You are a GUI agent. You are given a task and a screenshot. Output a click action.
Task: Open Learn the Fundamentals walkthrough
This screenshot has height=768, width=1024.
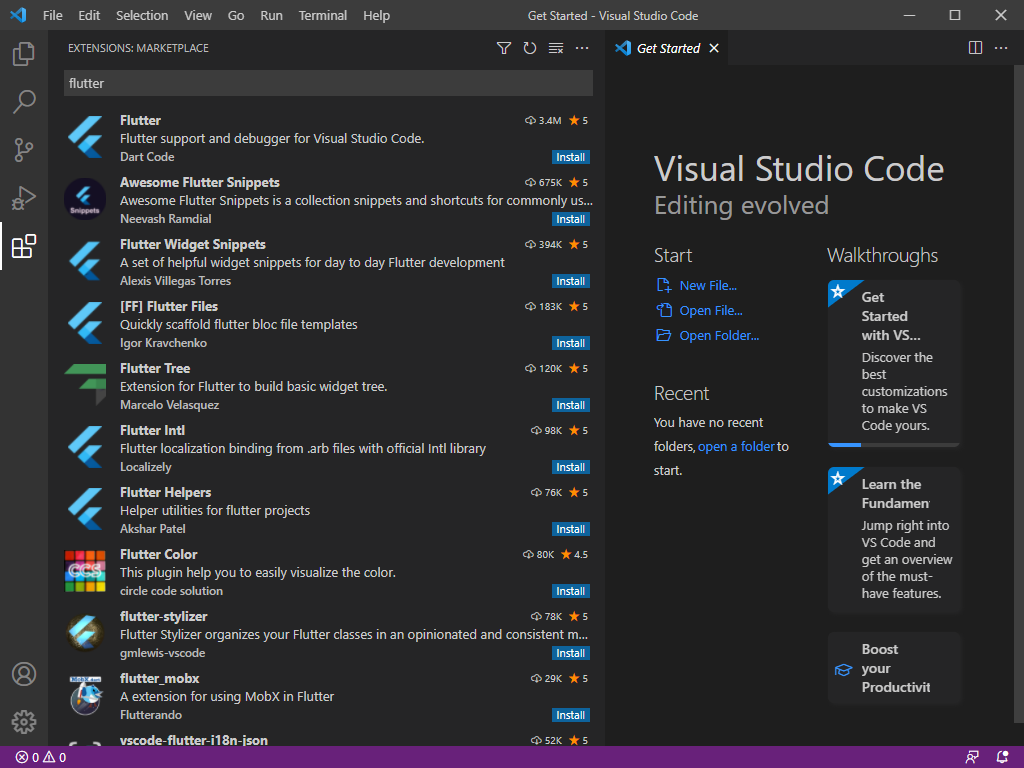pos(893,540)
